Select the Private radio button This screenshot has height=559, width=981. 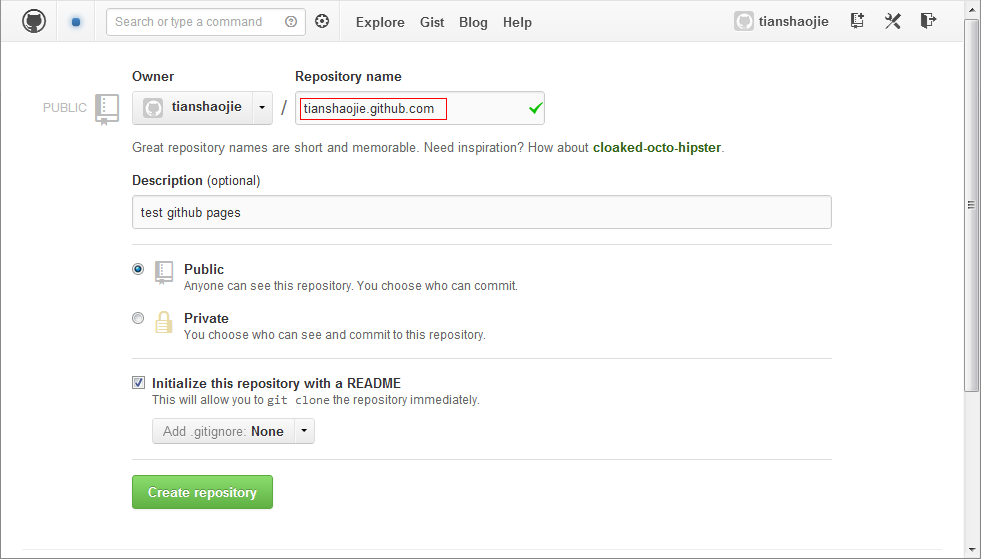pyautogui.click(x=138, y=318)
